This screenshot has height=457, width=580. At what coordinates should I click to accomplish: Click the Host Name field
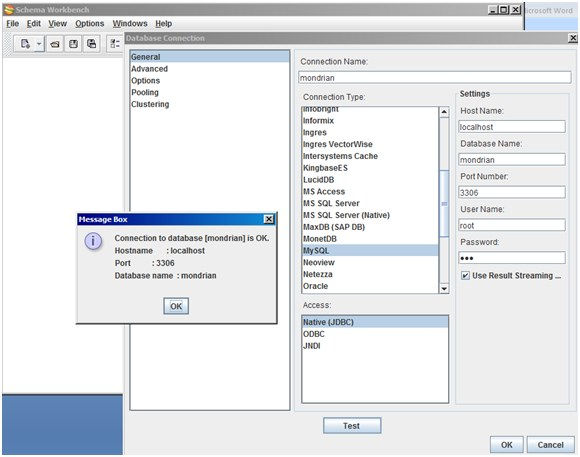coord(512,127)
